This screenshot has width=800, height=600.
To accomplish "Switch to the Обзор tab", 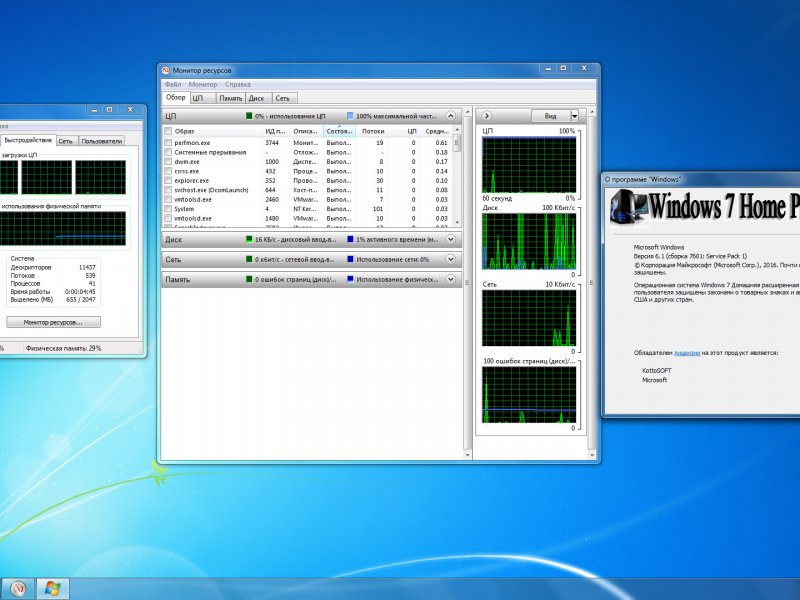I will [176, 97].
